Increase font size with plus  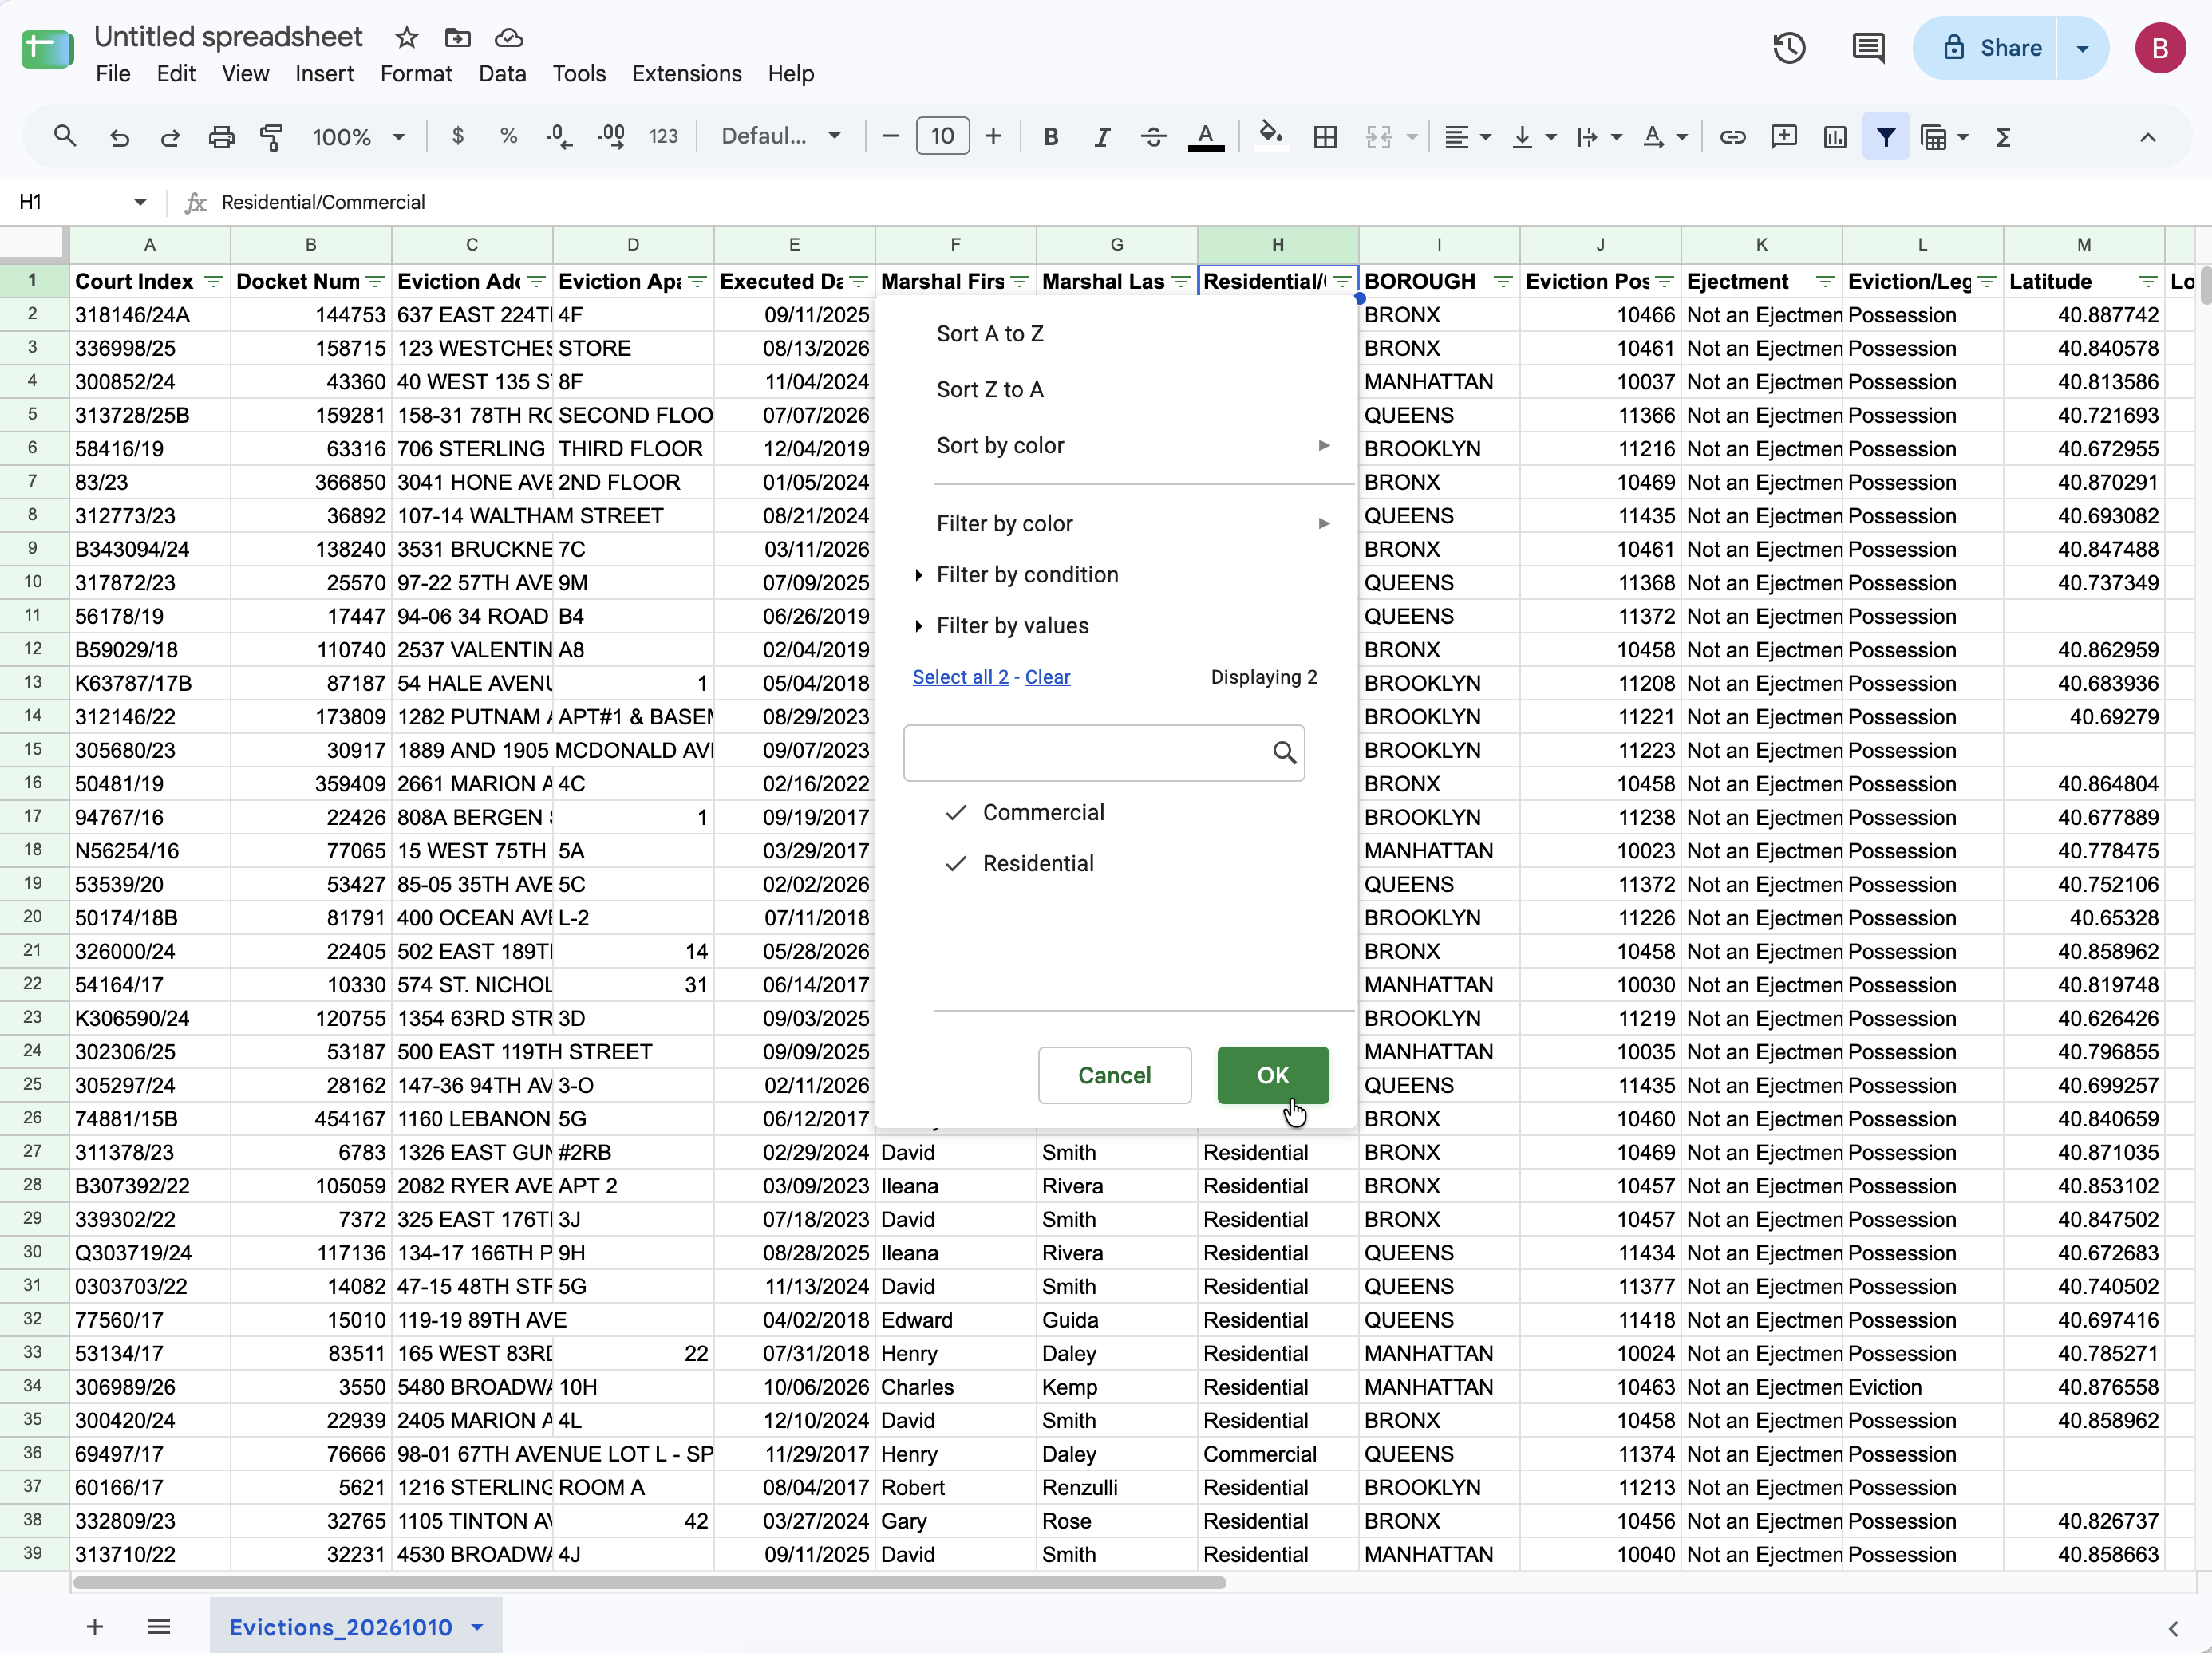pos(993,136)
